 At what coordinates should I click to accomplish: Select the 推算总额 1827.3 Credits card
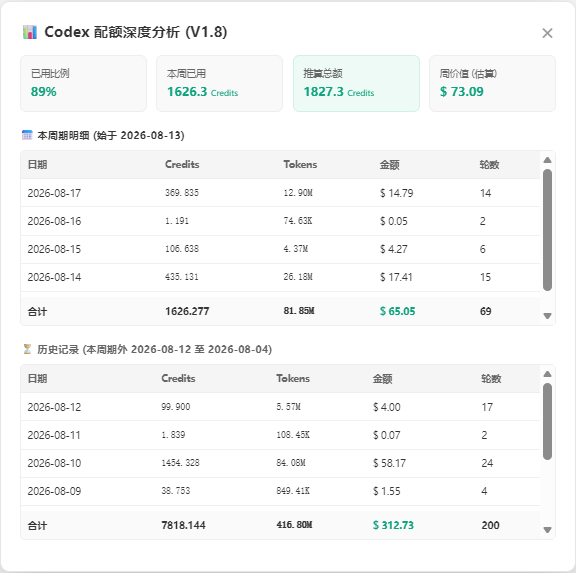tap(356, 83)
